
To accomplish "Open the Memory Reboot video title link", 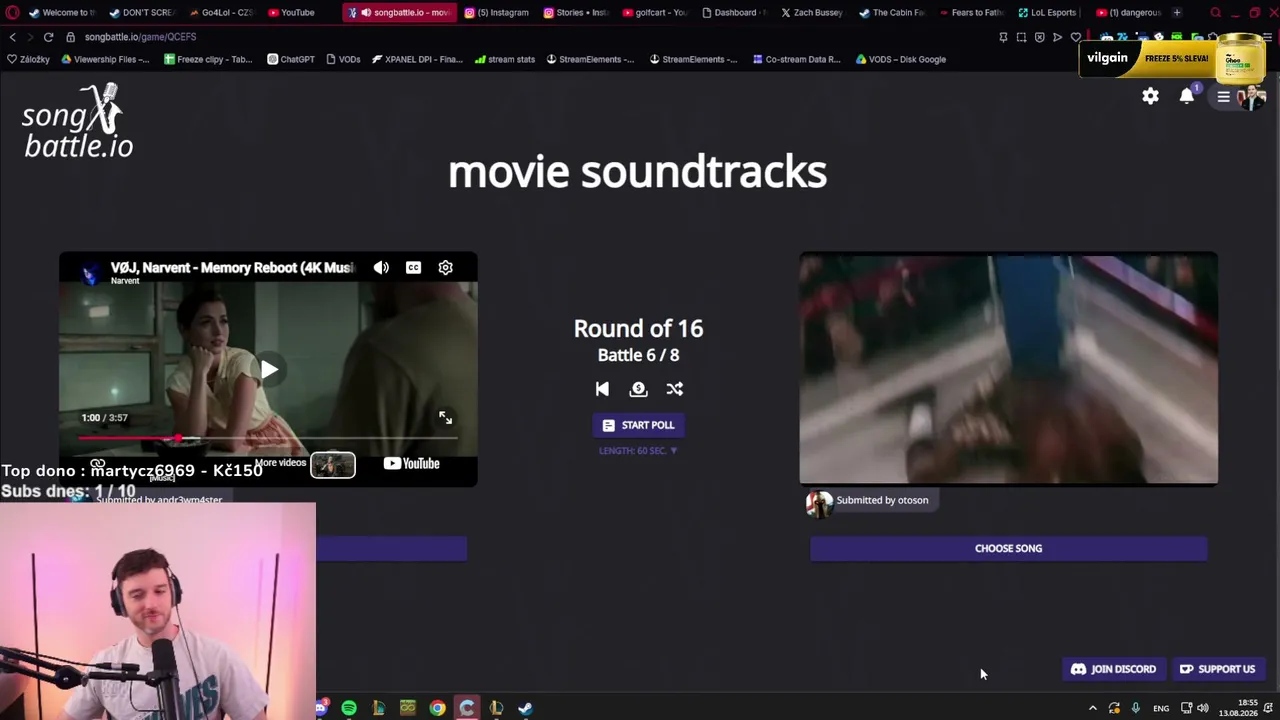I will click(x=232, y=267).
